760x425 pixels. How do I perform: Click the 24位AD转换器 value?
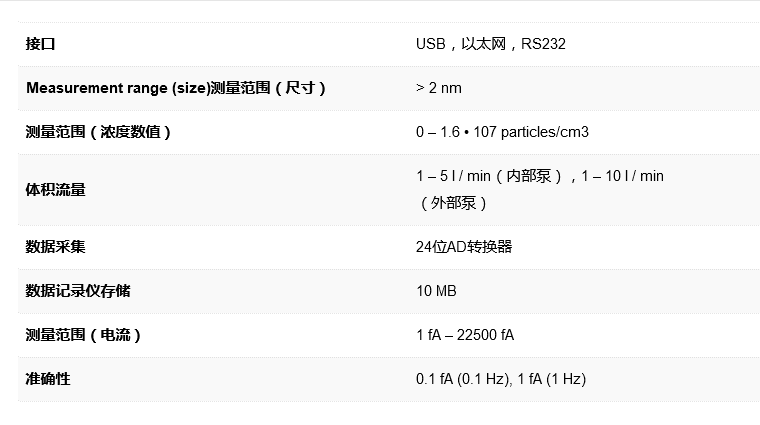[464, 247]
